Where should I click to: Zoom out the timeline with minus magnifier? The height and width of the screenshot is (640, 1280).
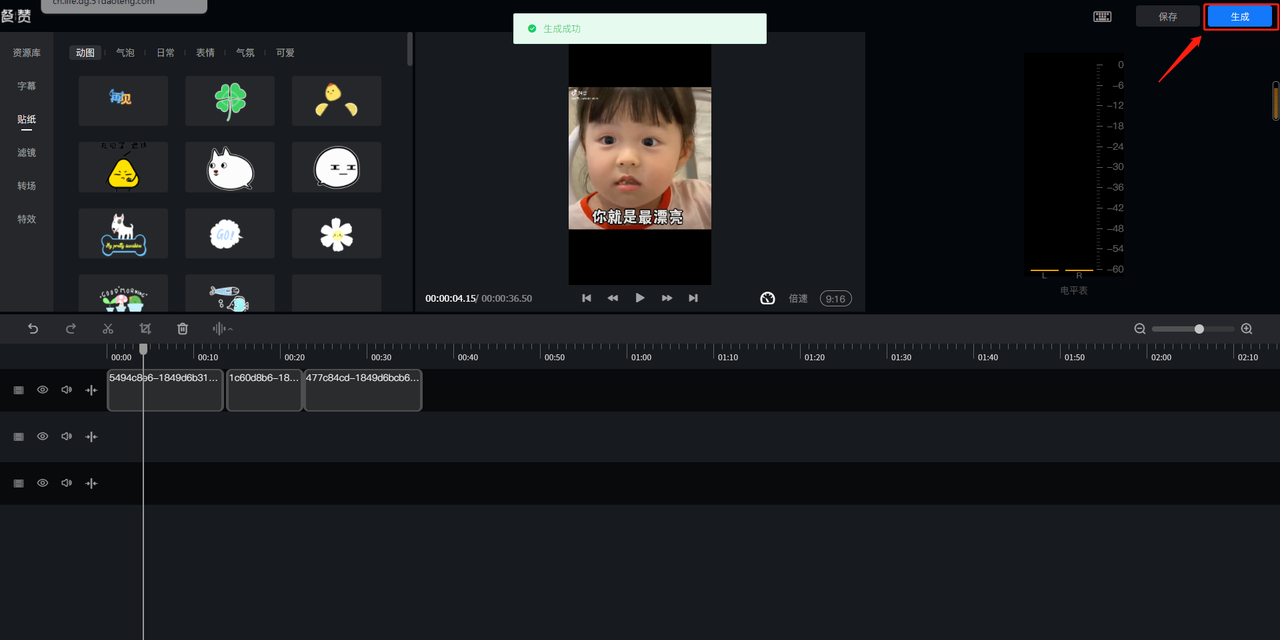[x=1140, y=329]
